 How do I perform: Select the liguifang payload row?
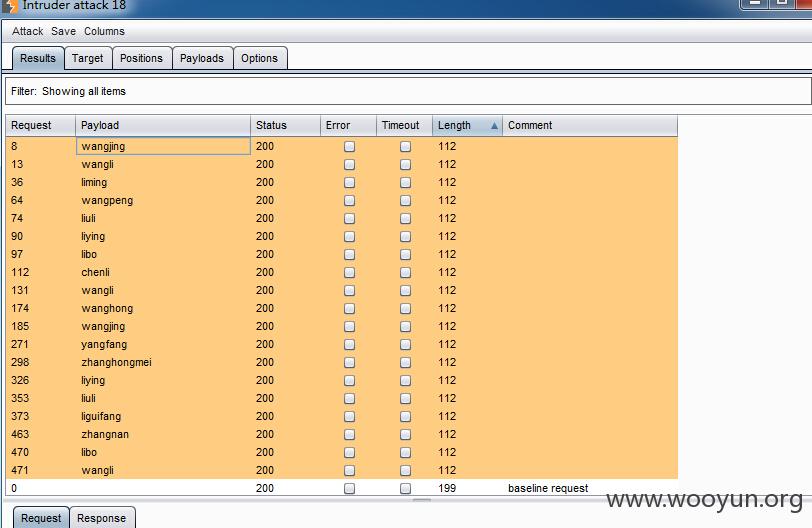click(x=342, y=416)
